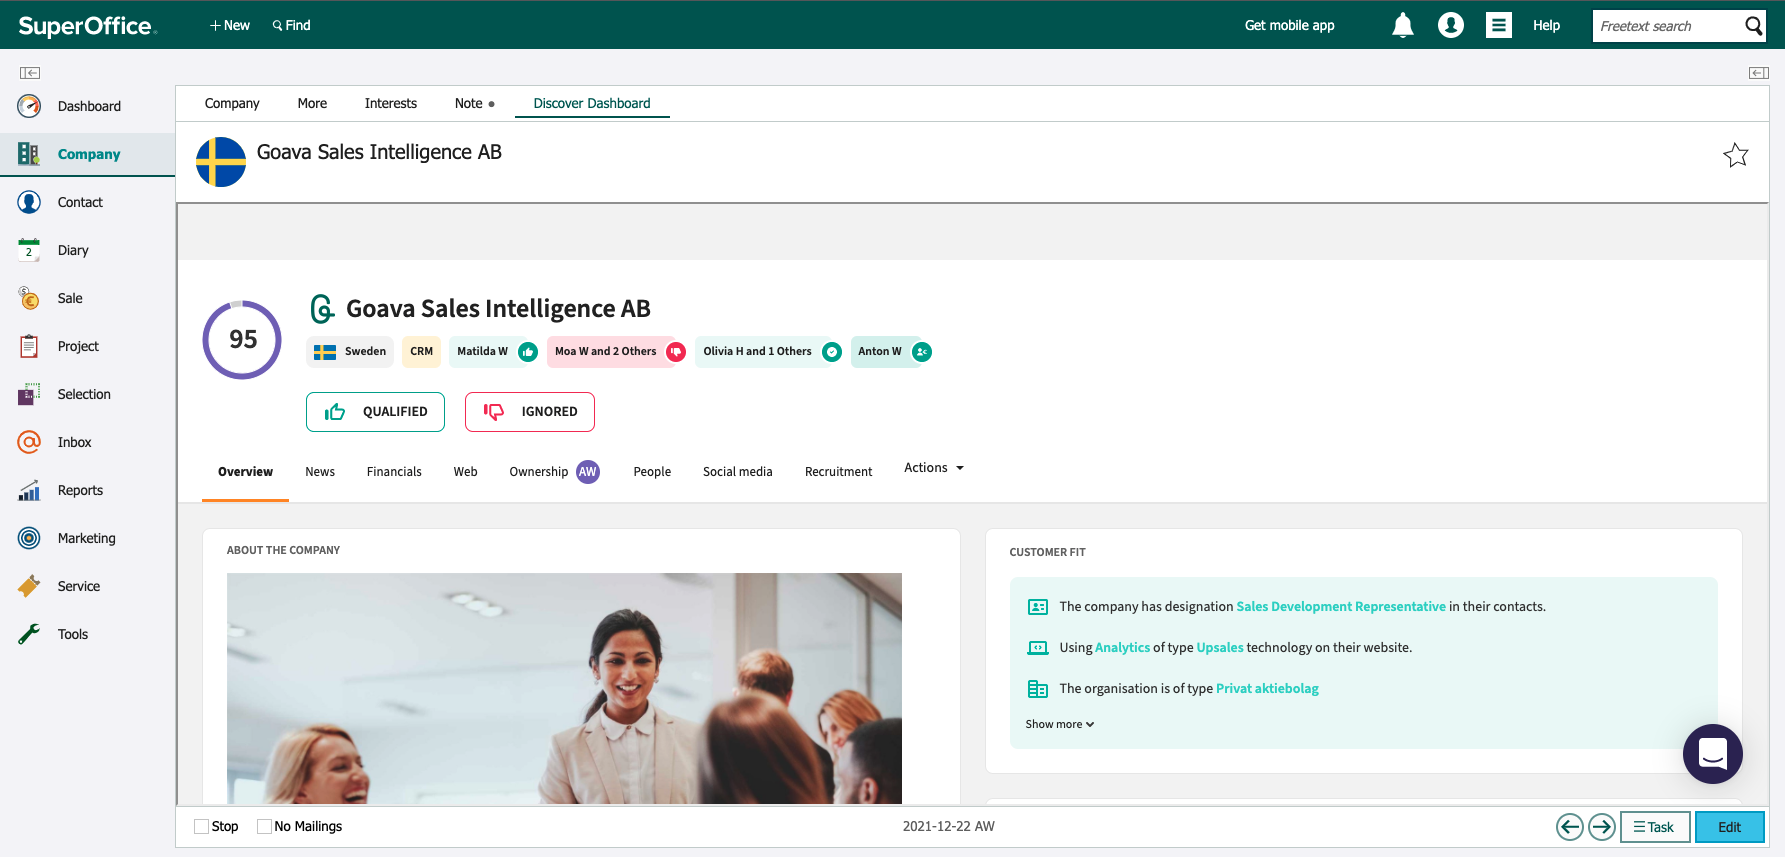The image size is (1785, 857).
Task: Click Moa W thumbs-down icon
Action: 676,352
